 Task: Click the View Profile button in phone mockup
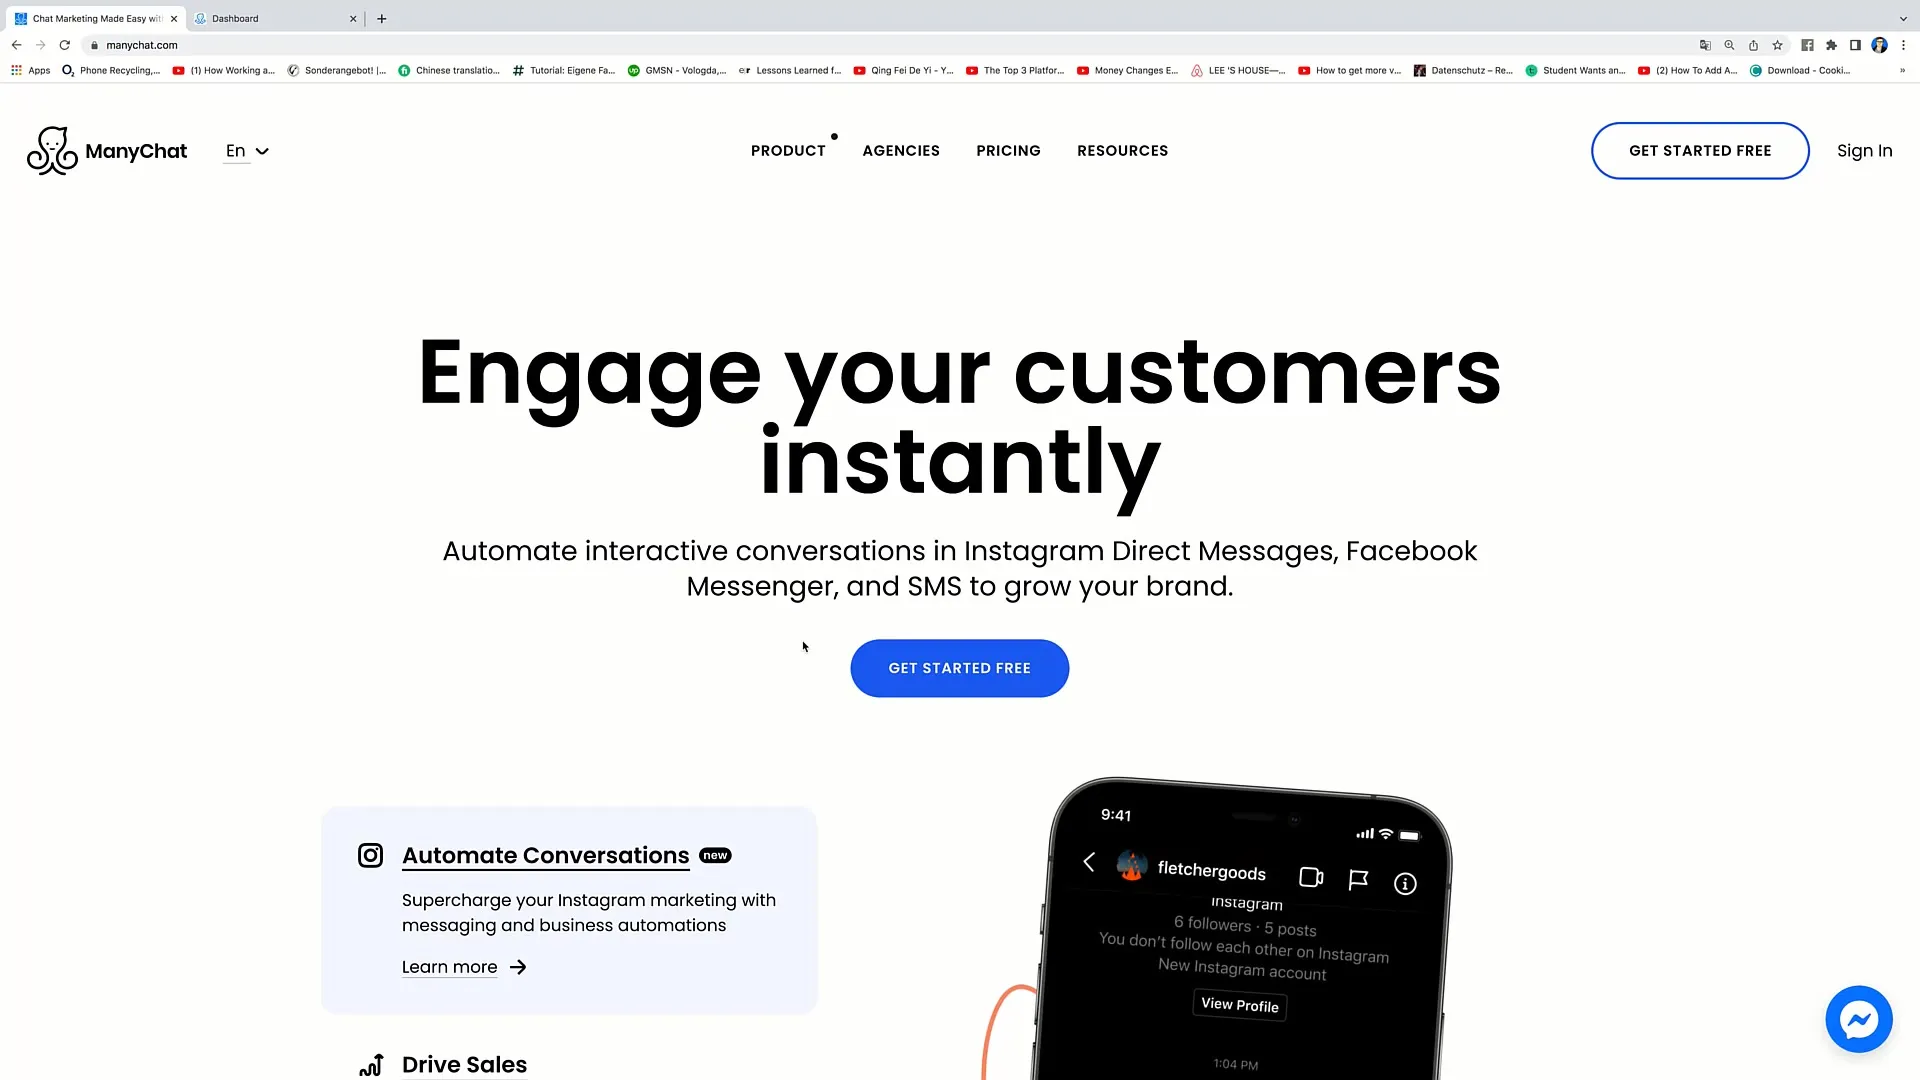click(x=1240, y=1005)
